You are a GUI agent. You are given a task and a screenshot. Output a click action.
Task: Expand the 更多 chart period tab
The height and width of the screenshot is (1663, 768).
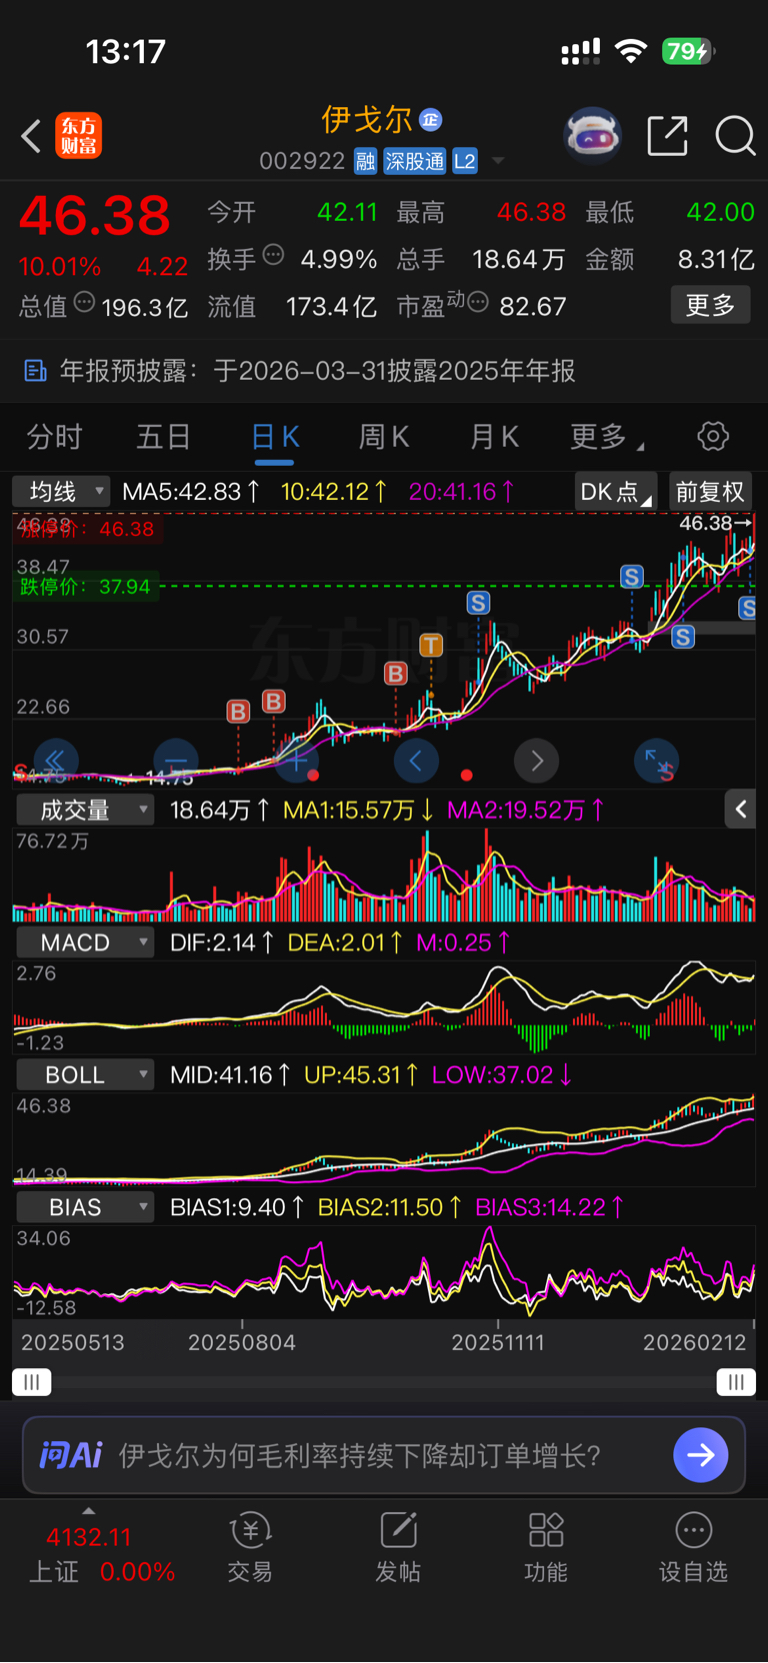point(606,437)
